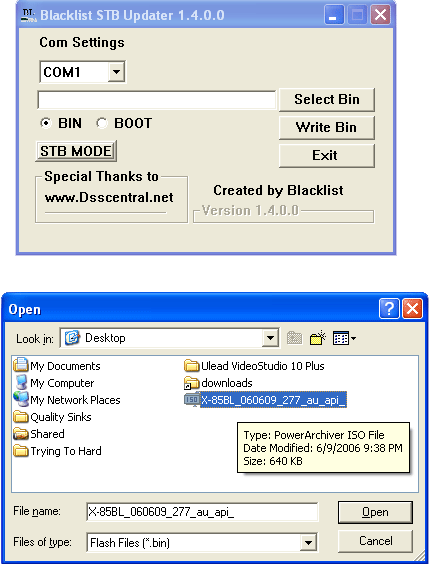The height and width of the screenshot is (564, 429).
Task: Select the downloads shortcut folder
Action: tap(218, 383)
